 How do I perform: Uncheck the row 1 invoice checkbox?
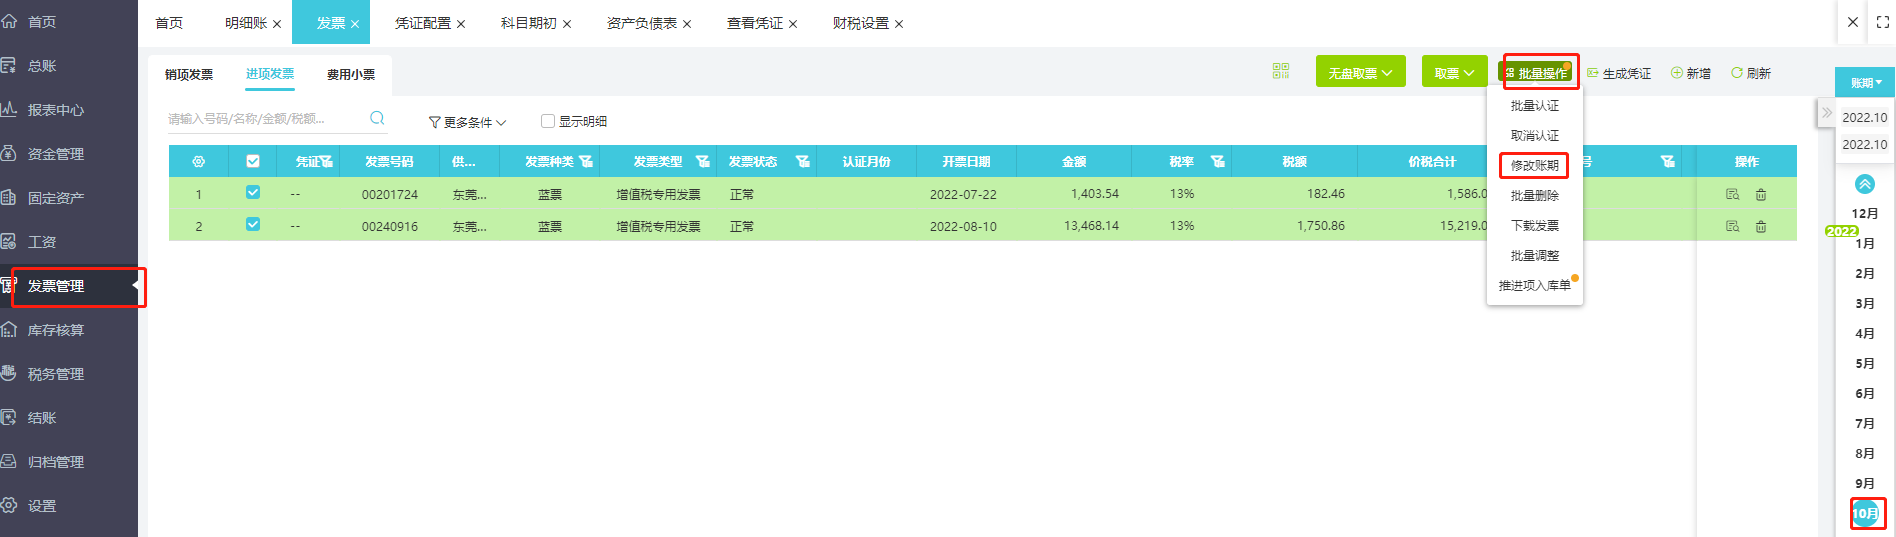(253, 193)
